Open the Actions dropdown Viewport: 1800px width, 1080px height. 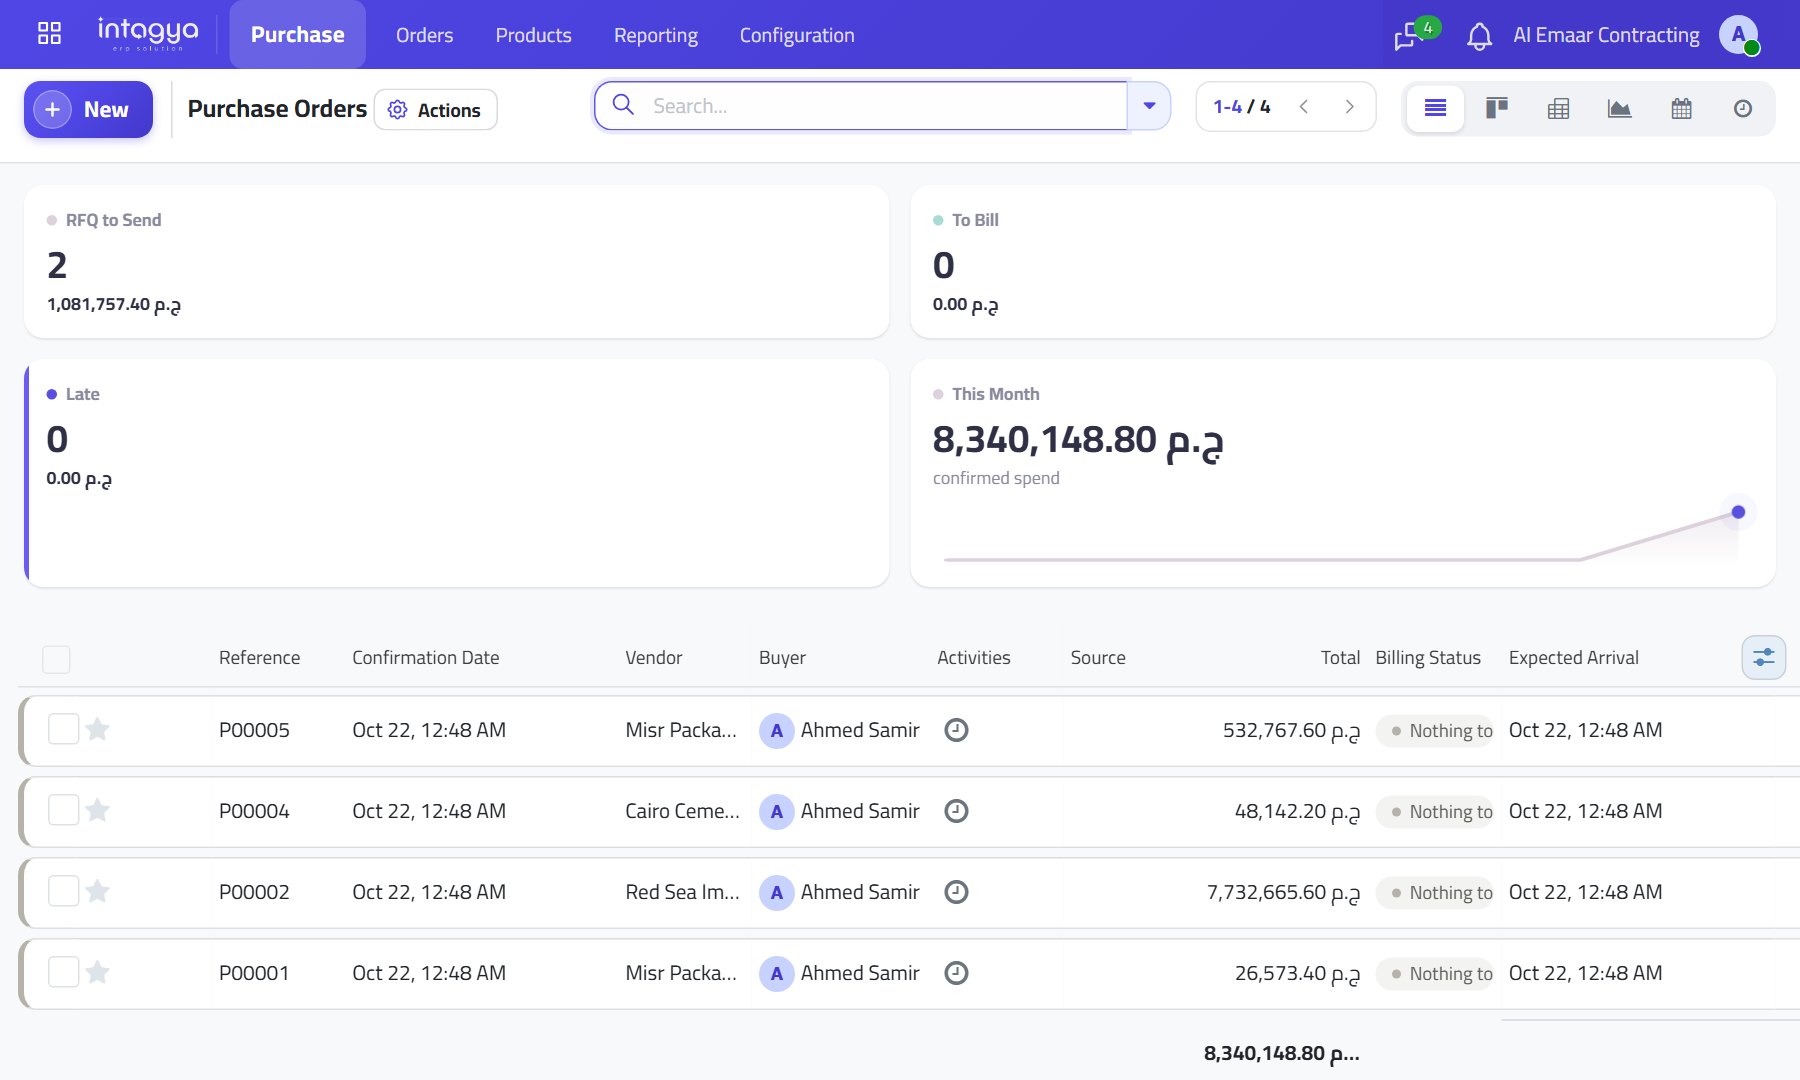(x=435, y=110)
